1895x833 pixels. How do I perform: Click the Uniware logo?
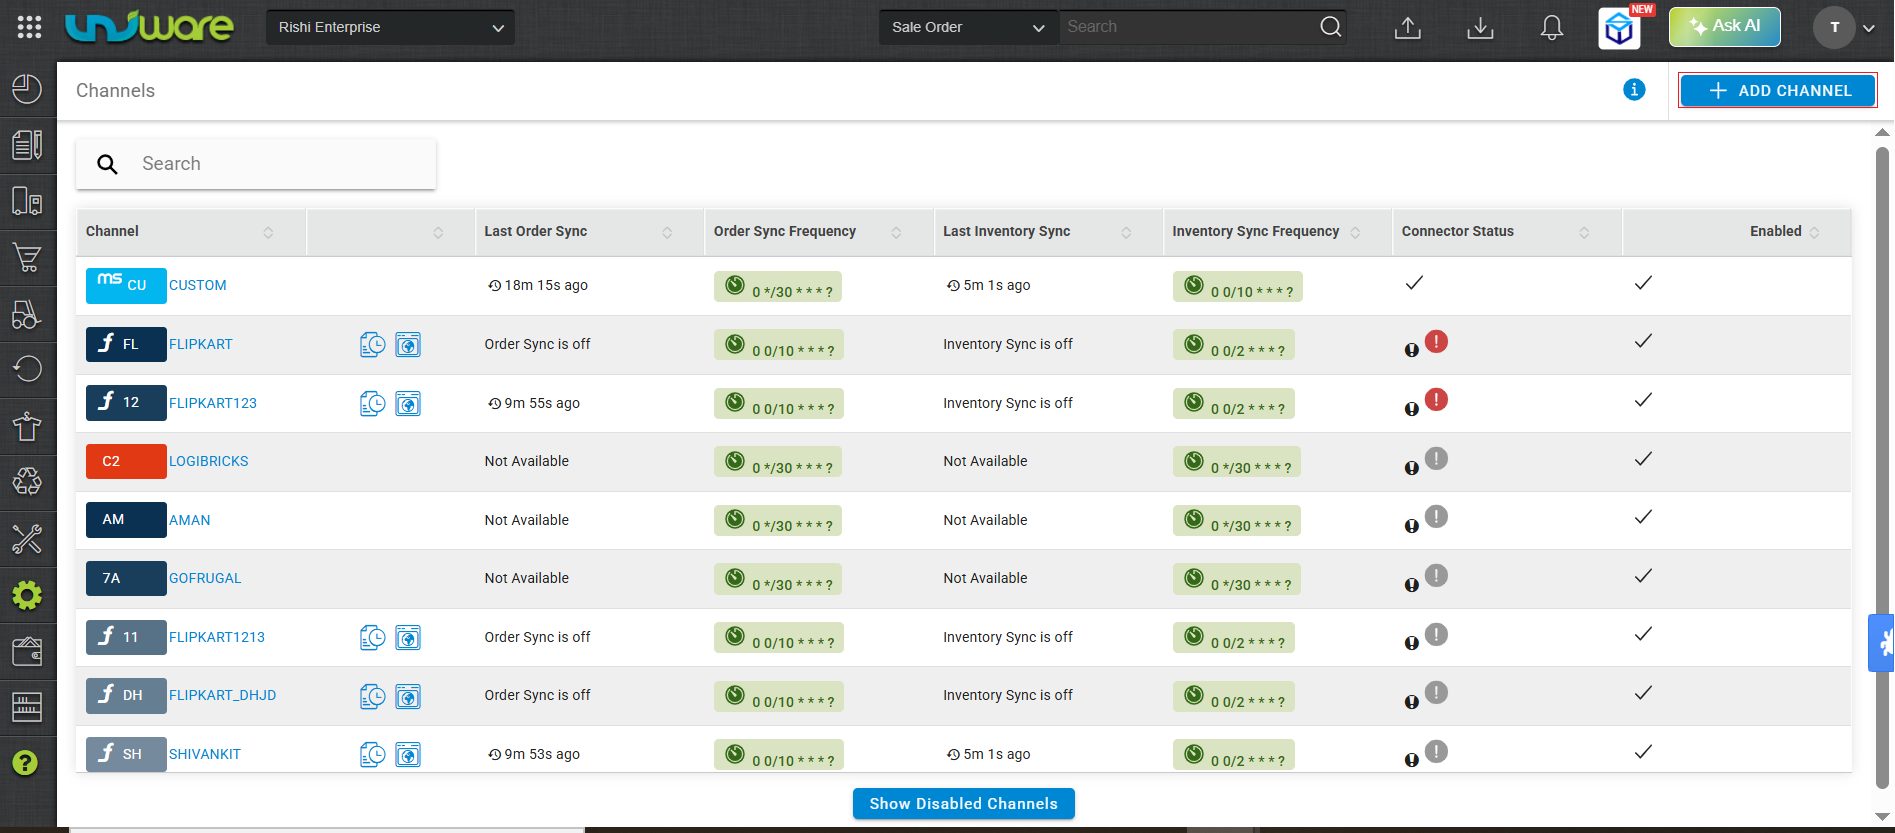point(149,27)
